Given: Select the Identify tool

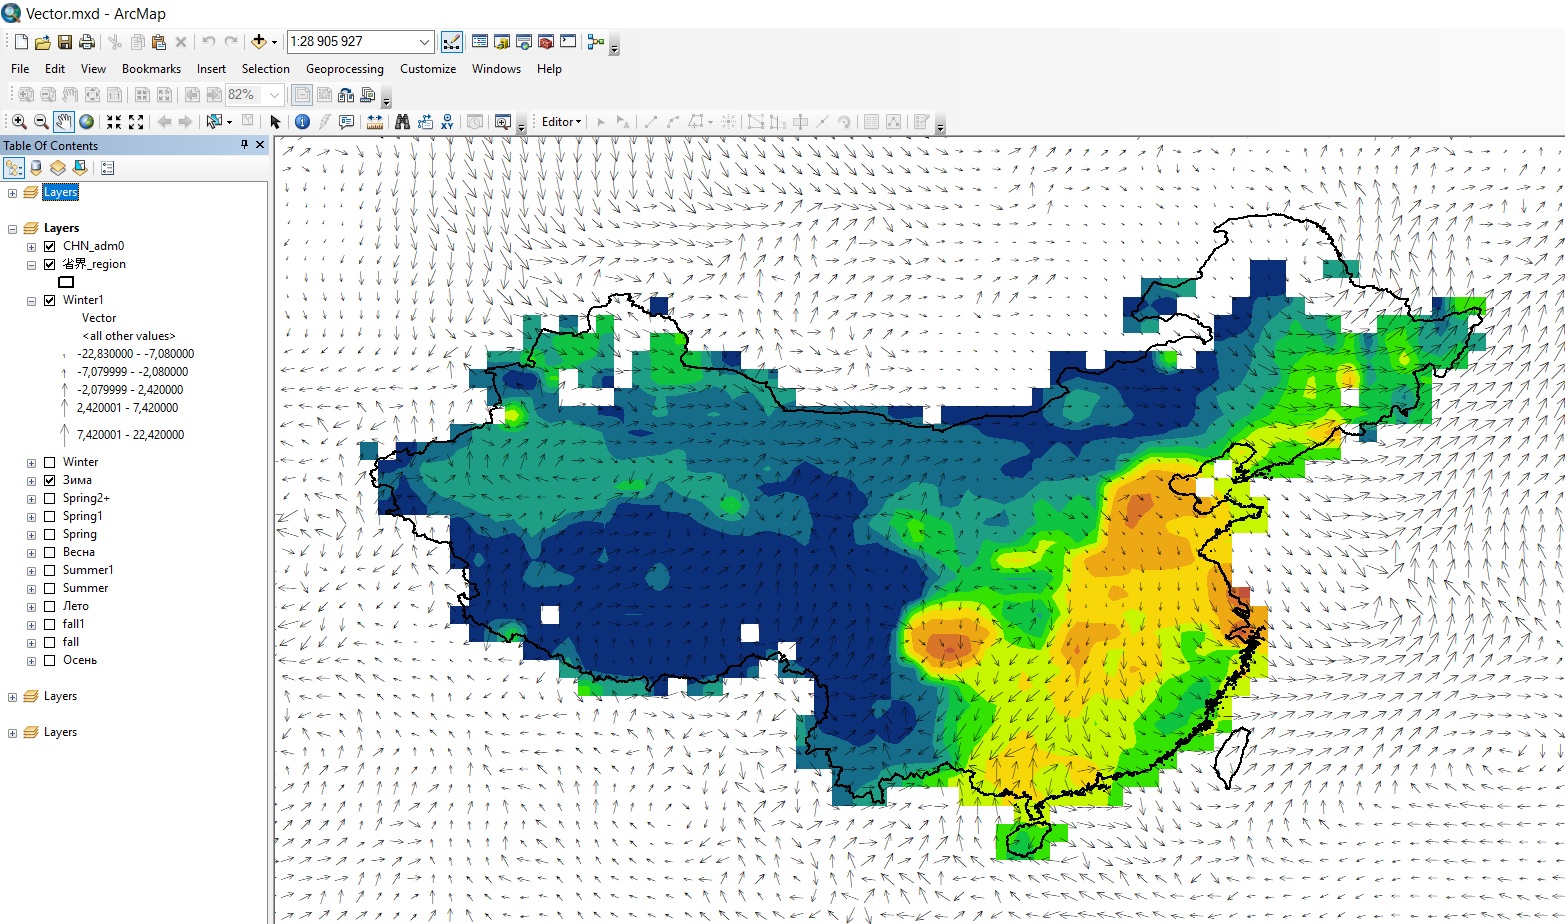Looking at the screenshot, I should [x=302, y=122].
